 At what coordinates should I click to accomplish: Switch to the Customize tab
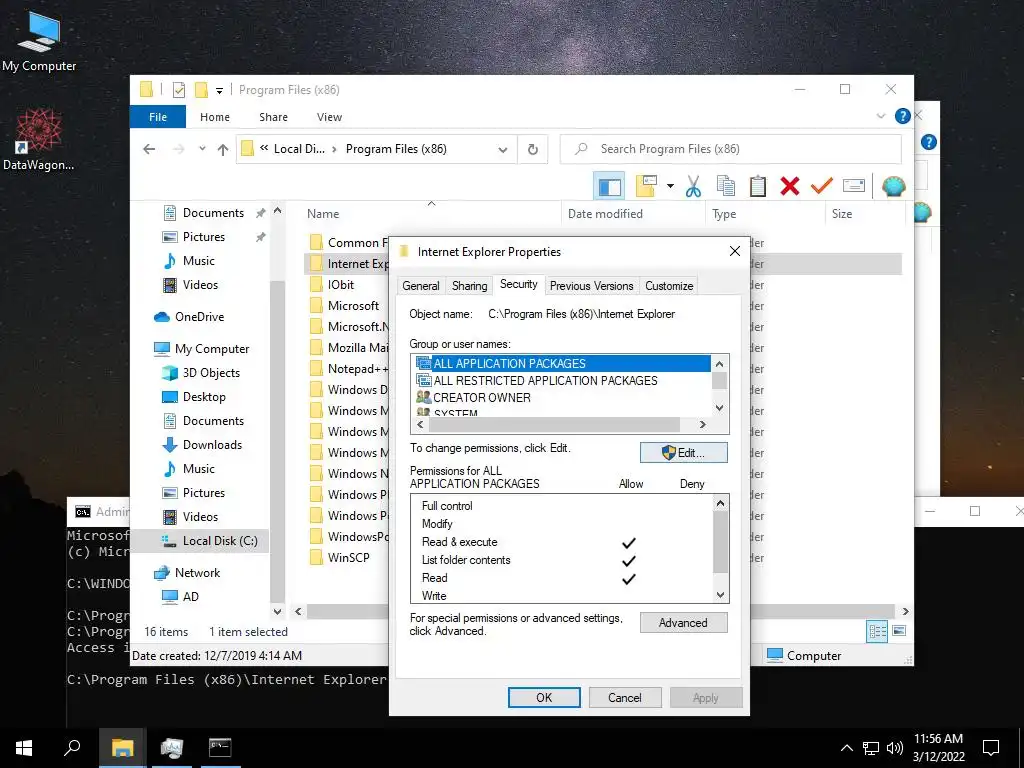(x=669, y=285)
